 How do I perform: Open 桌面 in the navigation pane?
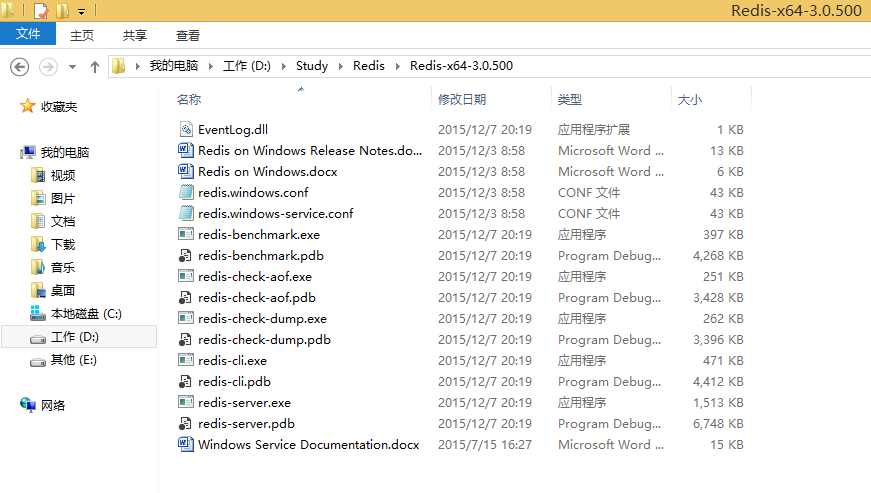63,290
